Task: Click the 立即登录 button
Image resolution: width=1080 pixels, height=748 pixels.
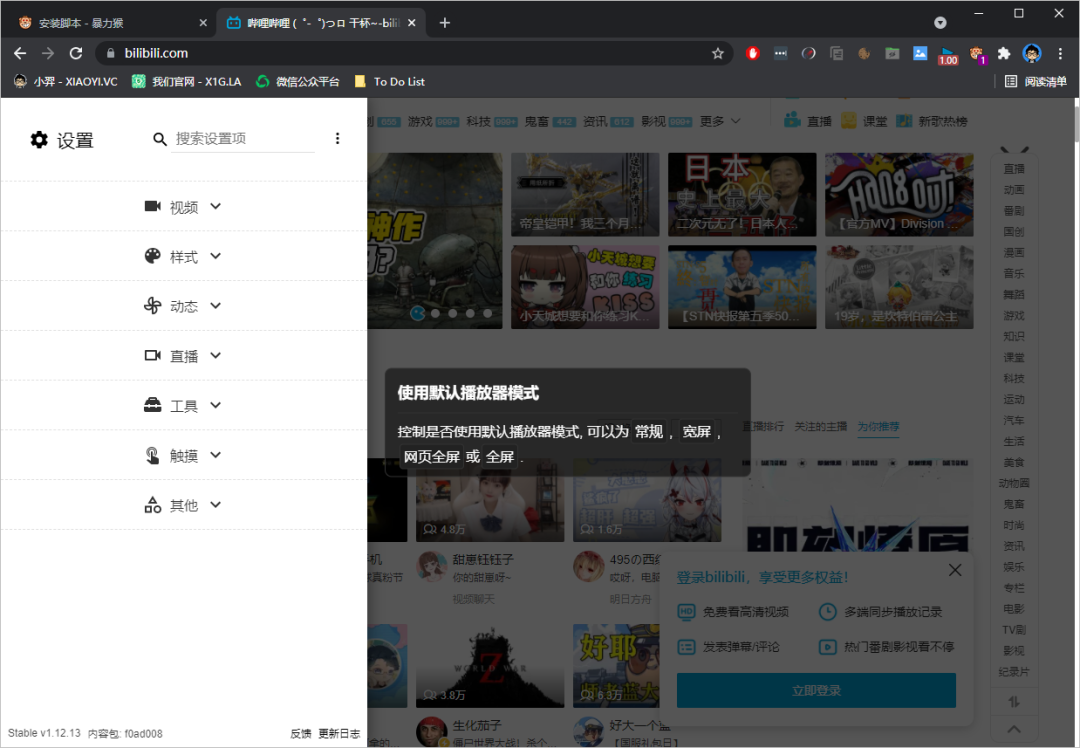Action: tap(816, 690)
